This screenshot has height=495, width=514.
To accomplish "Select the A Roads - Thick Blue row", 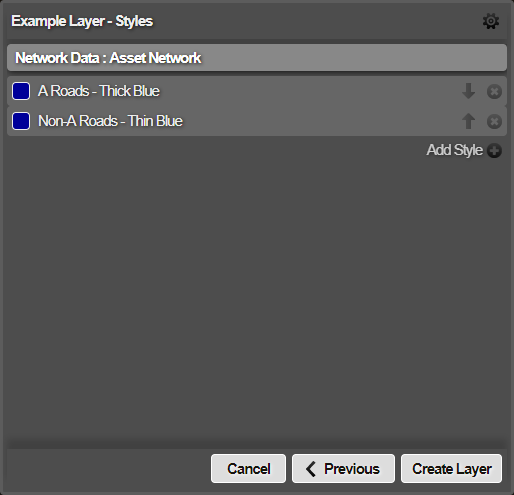I will coord(257,91).
